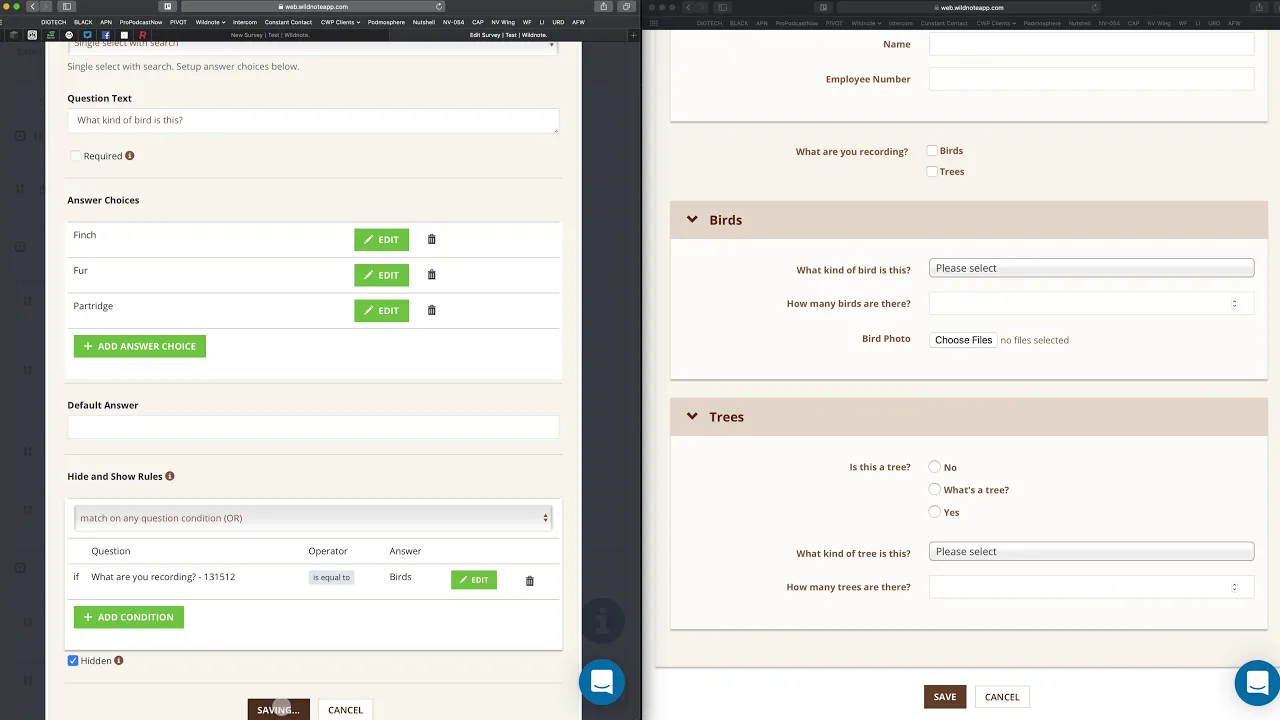1280x720 pixels.
Task: Open the Intercom chat bubble in right window
Action: tap(1258, 683)
